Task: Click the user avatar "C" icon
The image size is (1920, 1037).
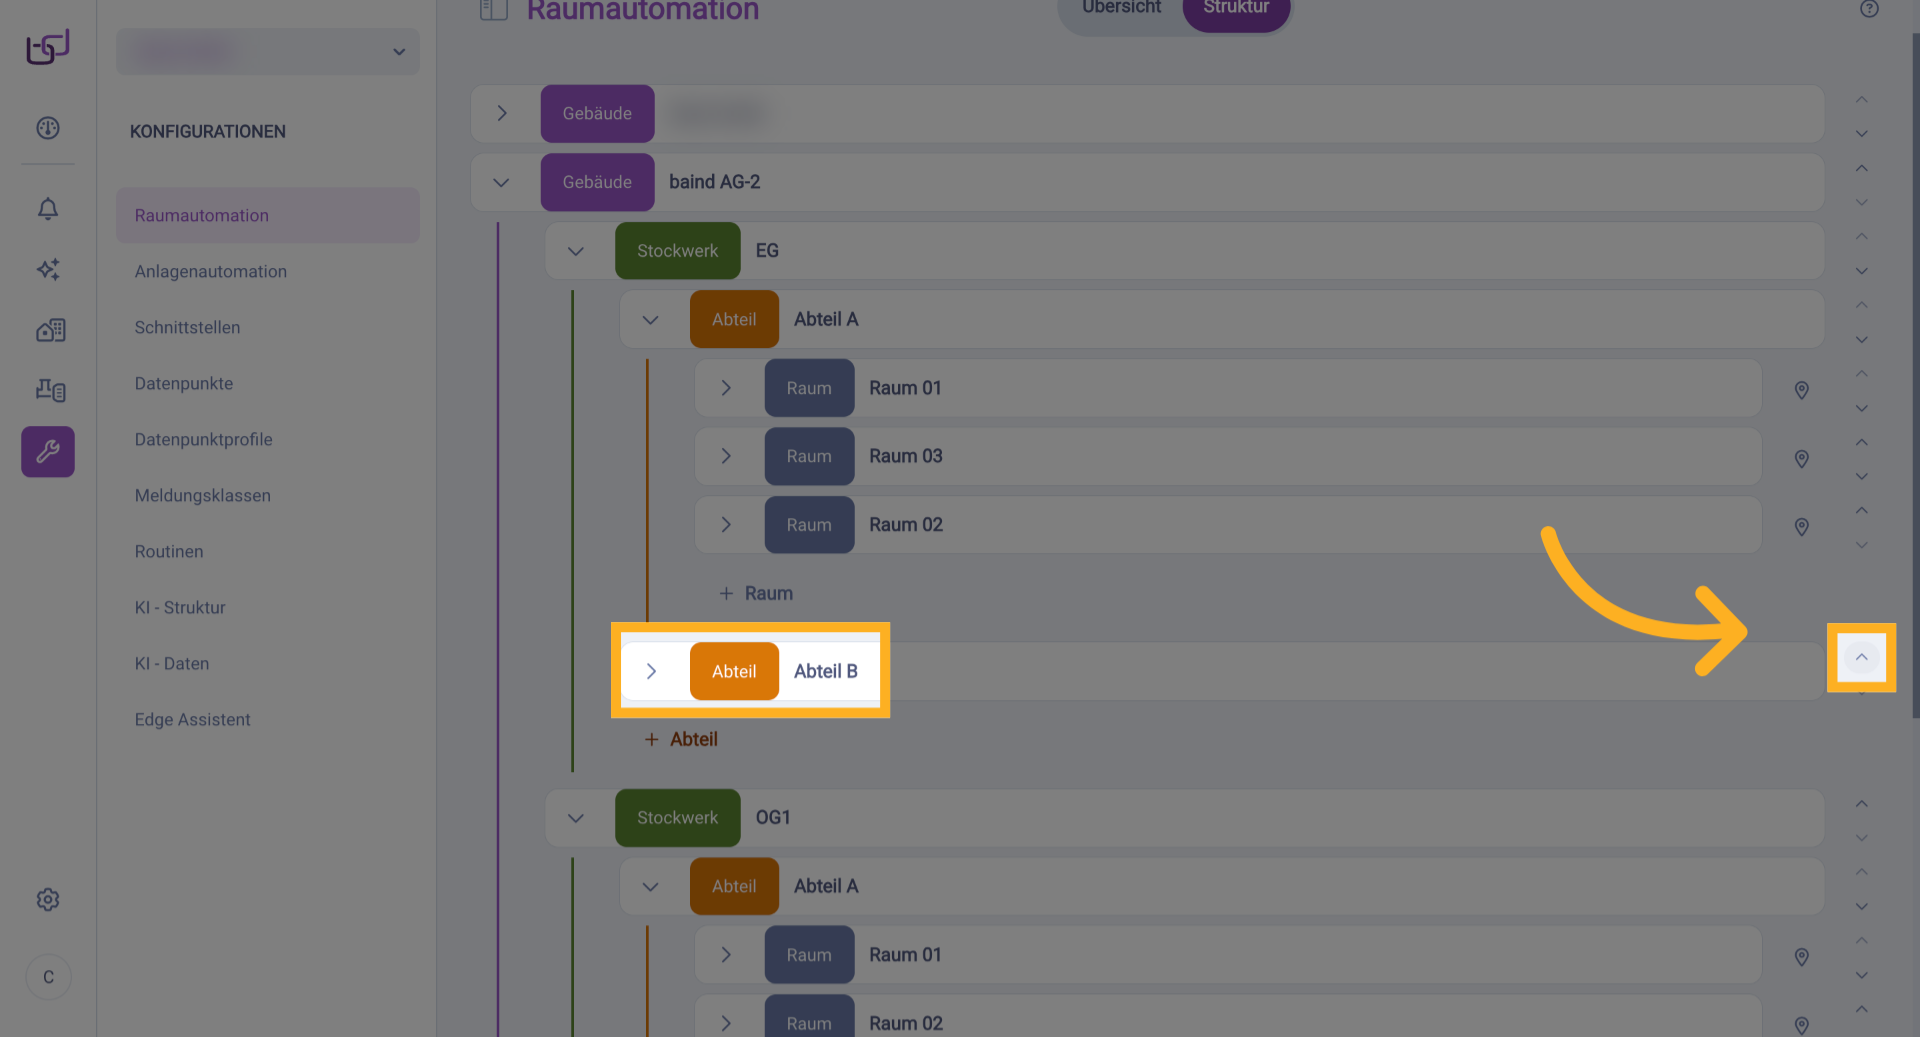Action: point(48,977)
